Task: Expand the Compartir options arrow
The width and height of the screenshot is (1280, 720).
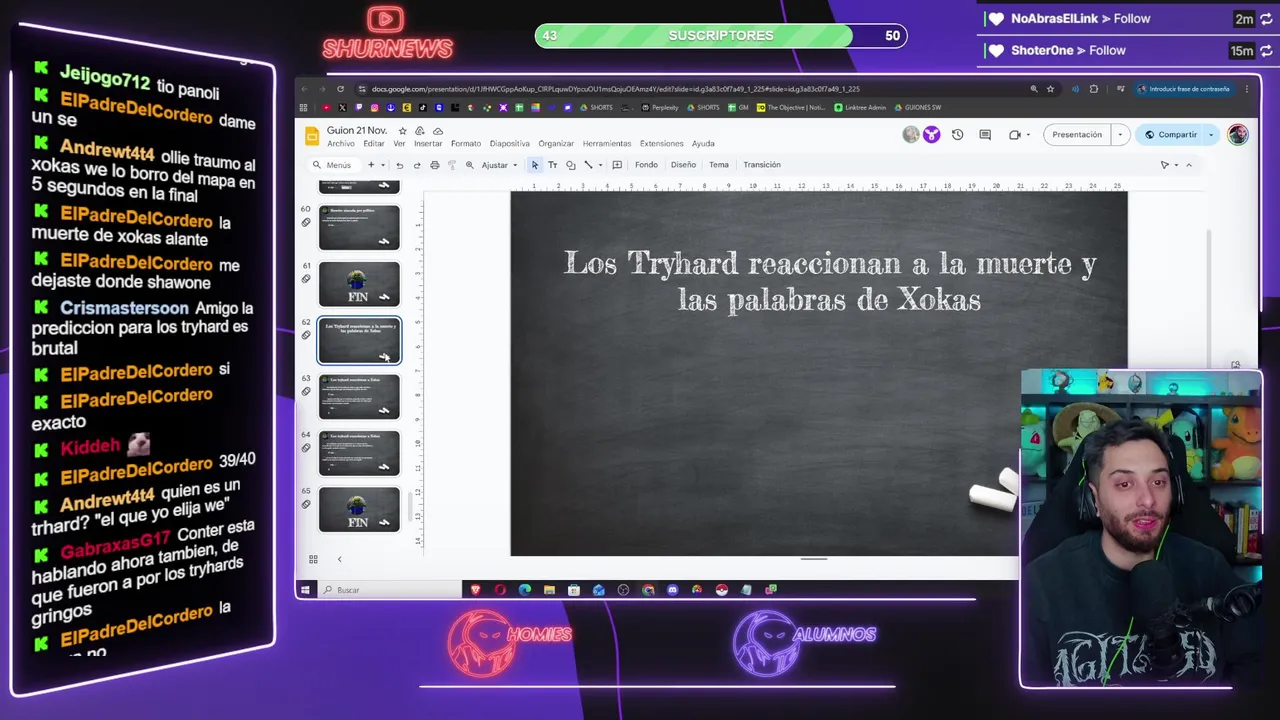Action: click(x=1211, y=135)
